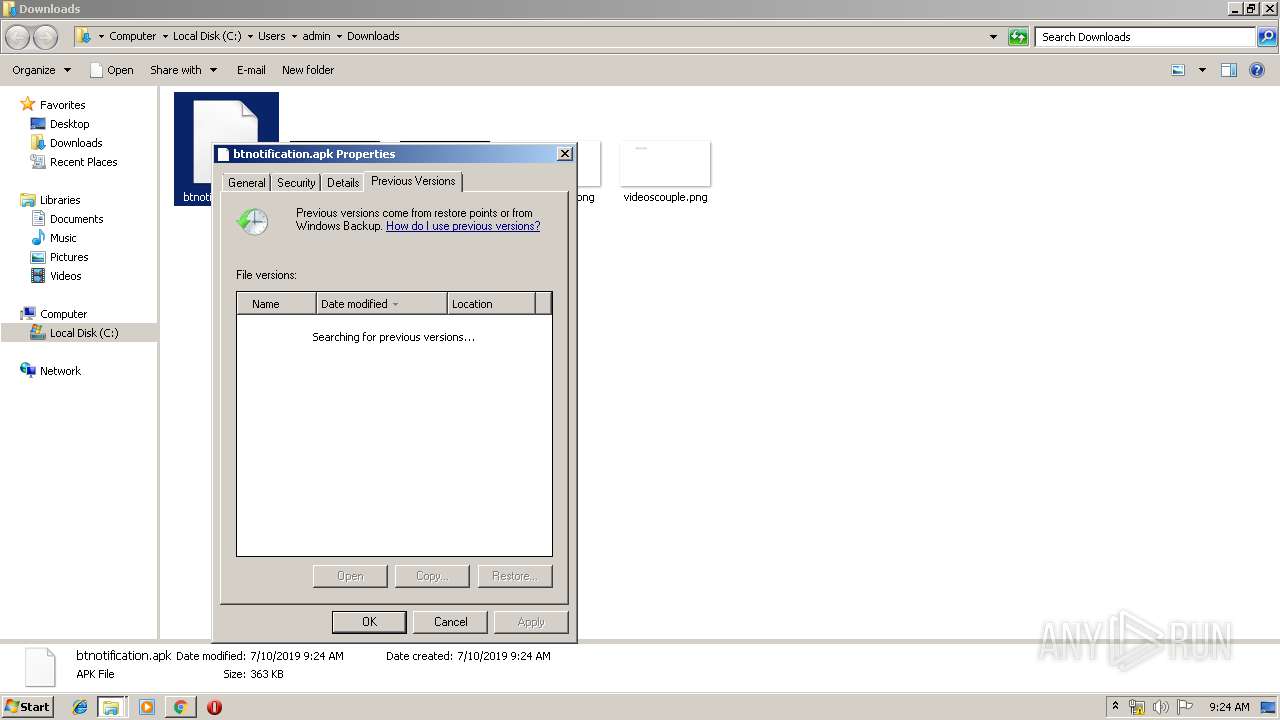This screenshot has width=1280, height=720.
Task: Launch Windows Media Player from taskbar
Action: click(x=147, y=707)
